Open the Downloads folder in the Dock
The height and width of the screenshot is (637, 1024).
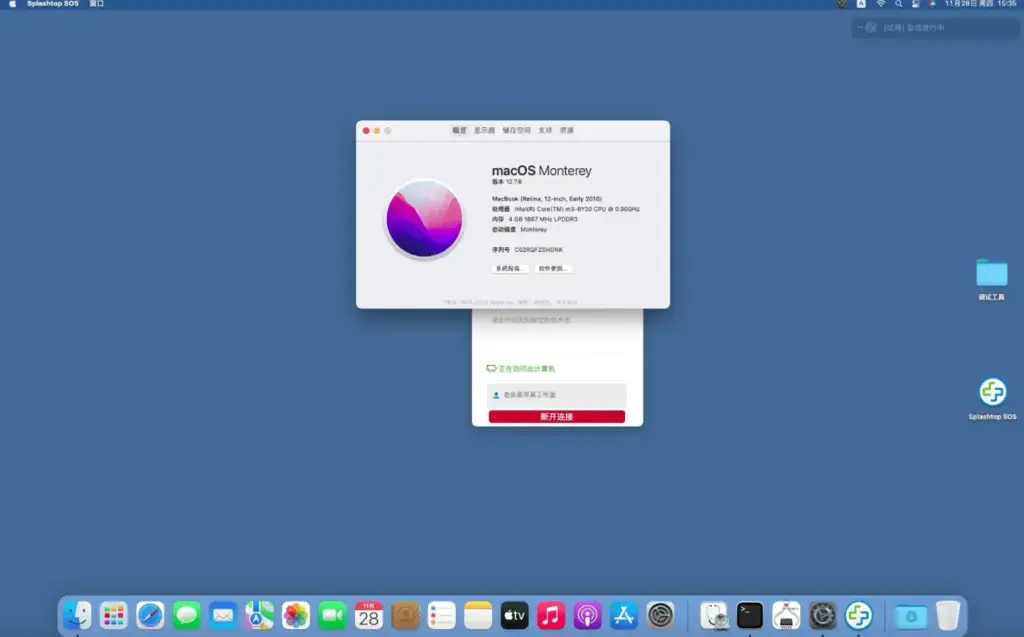click(x=911, y=615)
